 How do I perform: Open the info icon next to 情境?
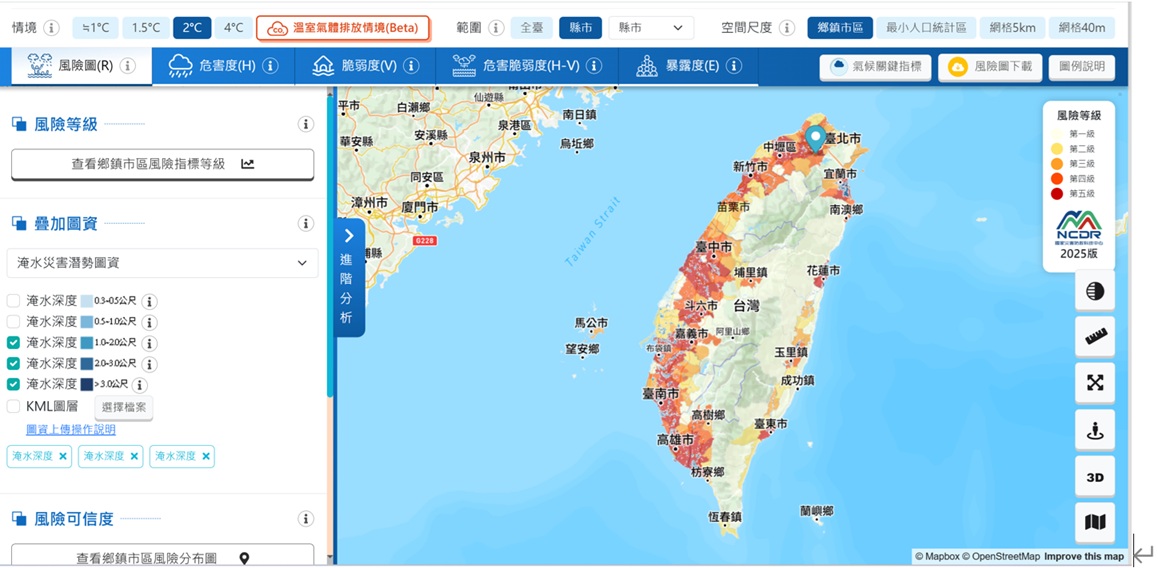[51, 28]
